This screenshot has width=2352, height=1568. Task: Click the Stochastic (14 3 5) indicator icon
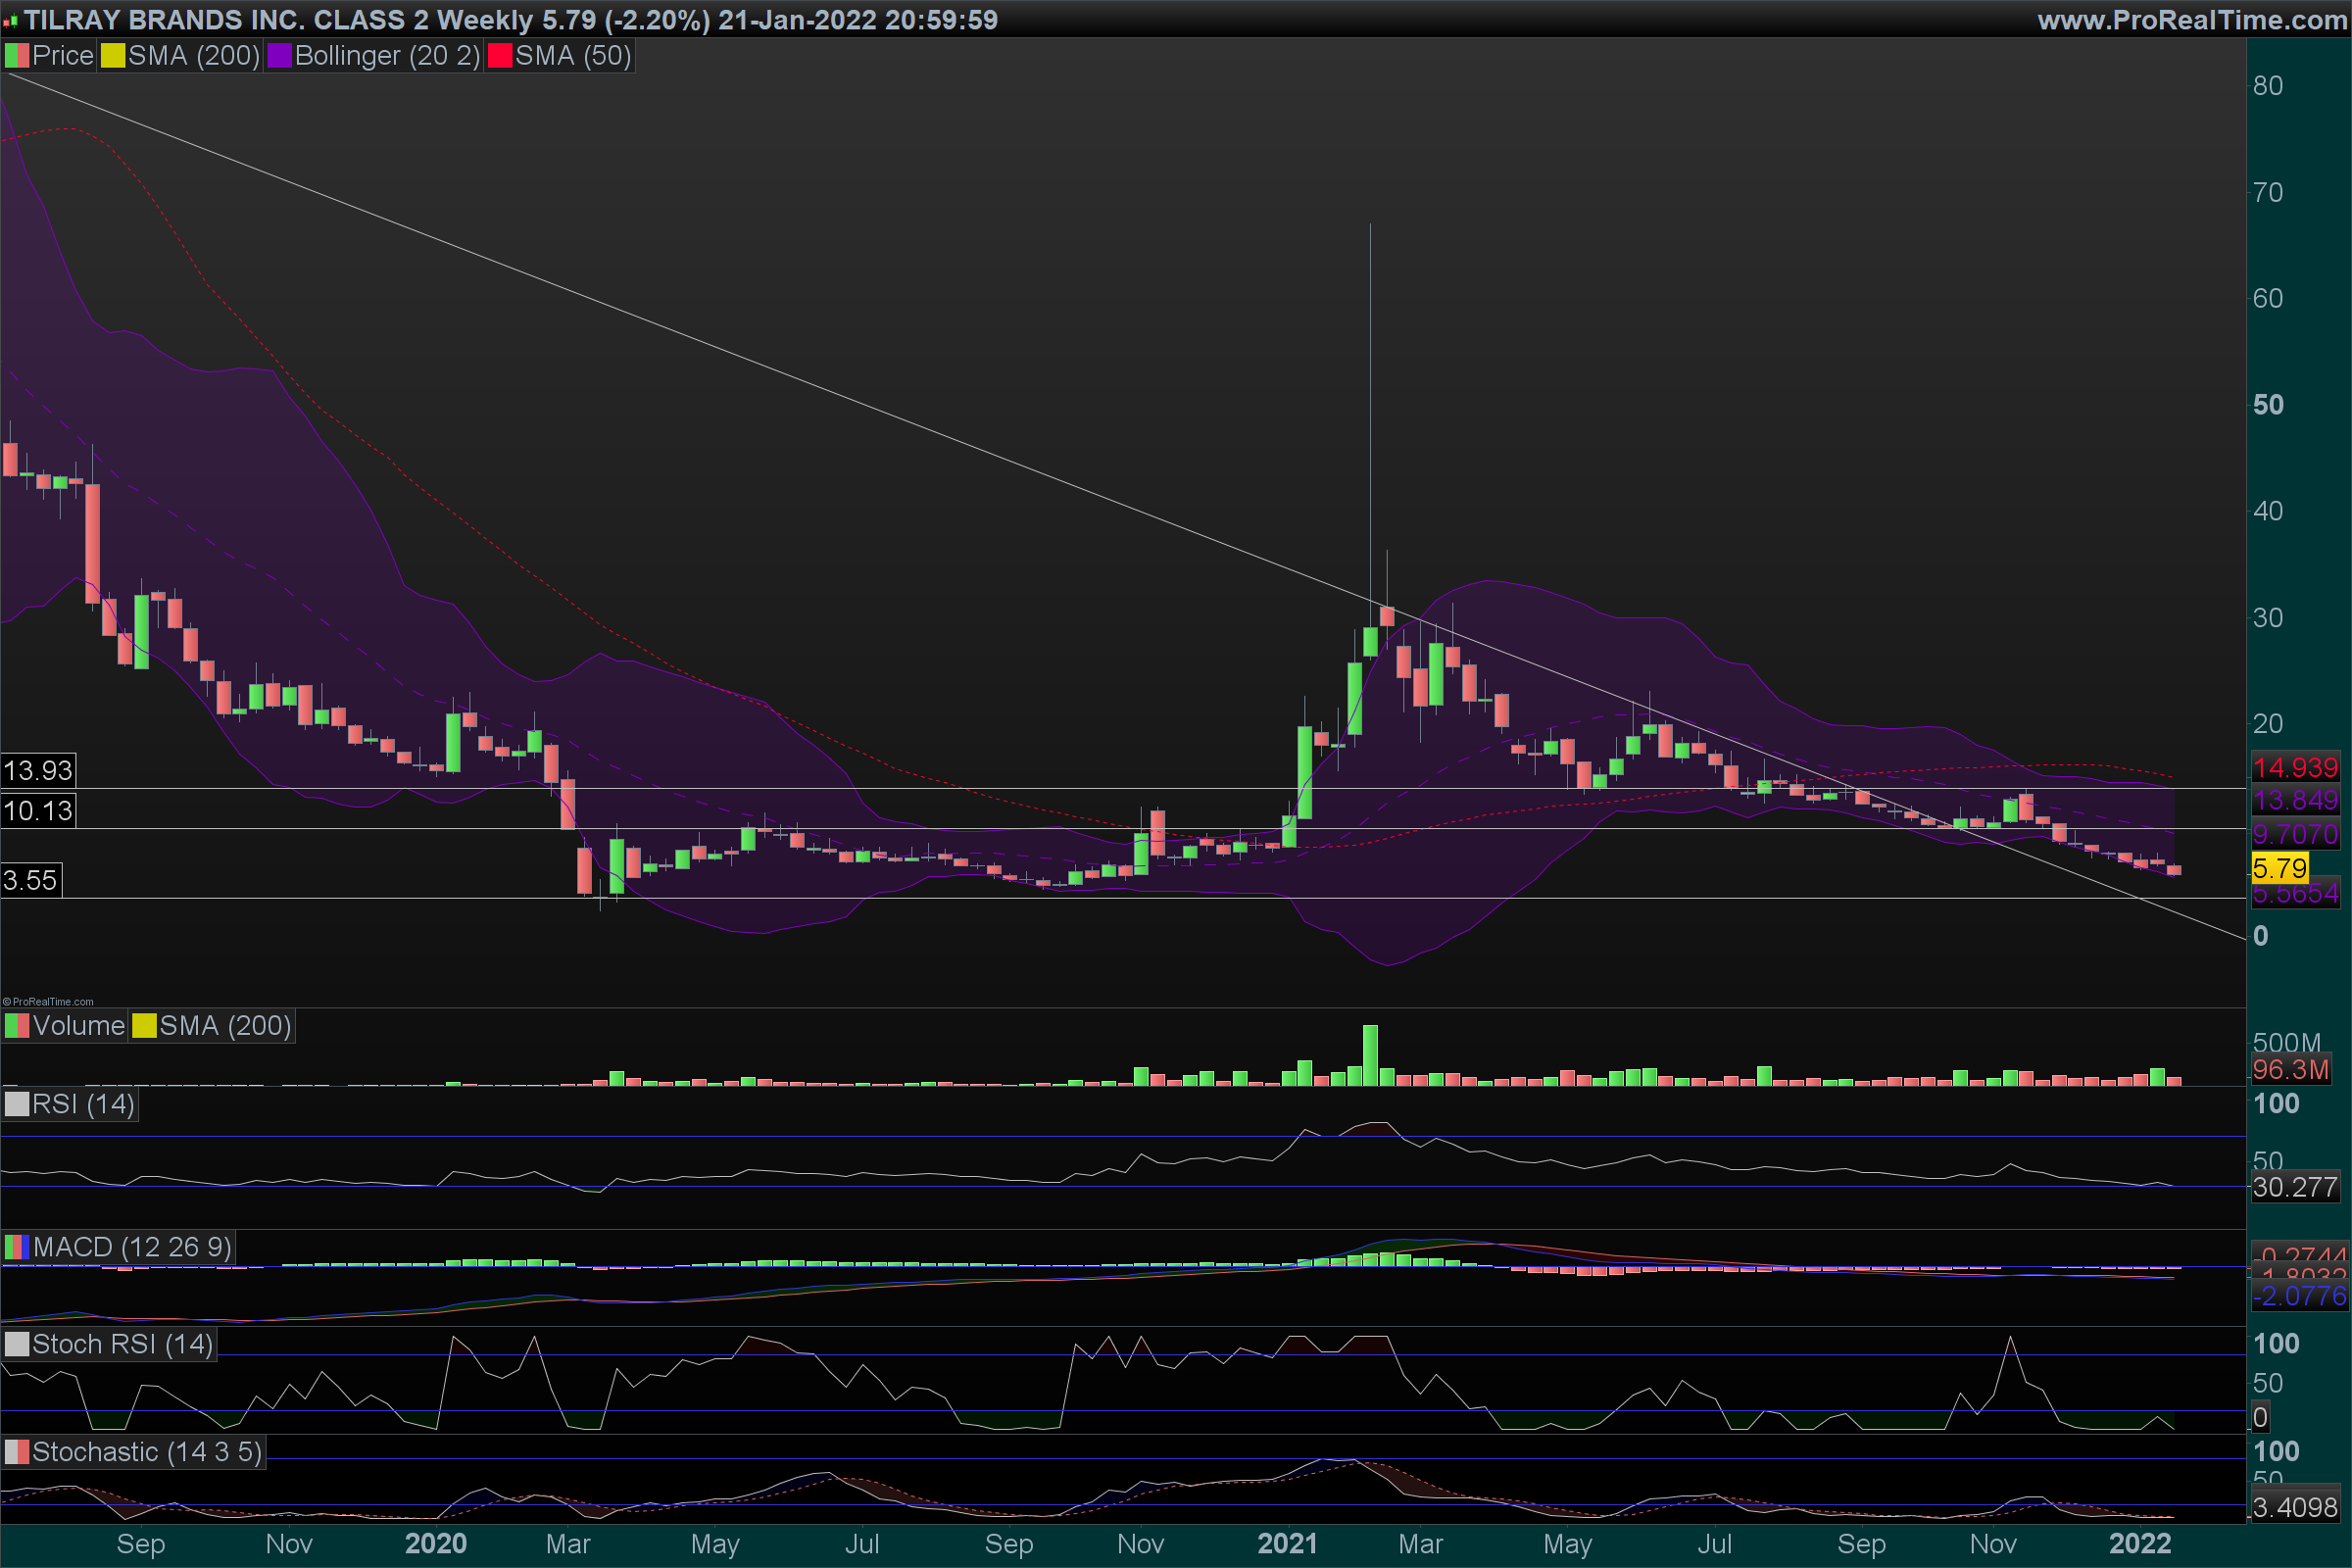17,1452
